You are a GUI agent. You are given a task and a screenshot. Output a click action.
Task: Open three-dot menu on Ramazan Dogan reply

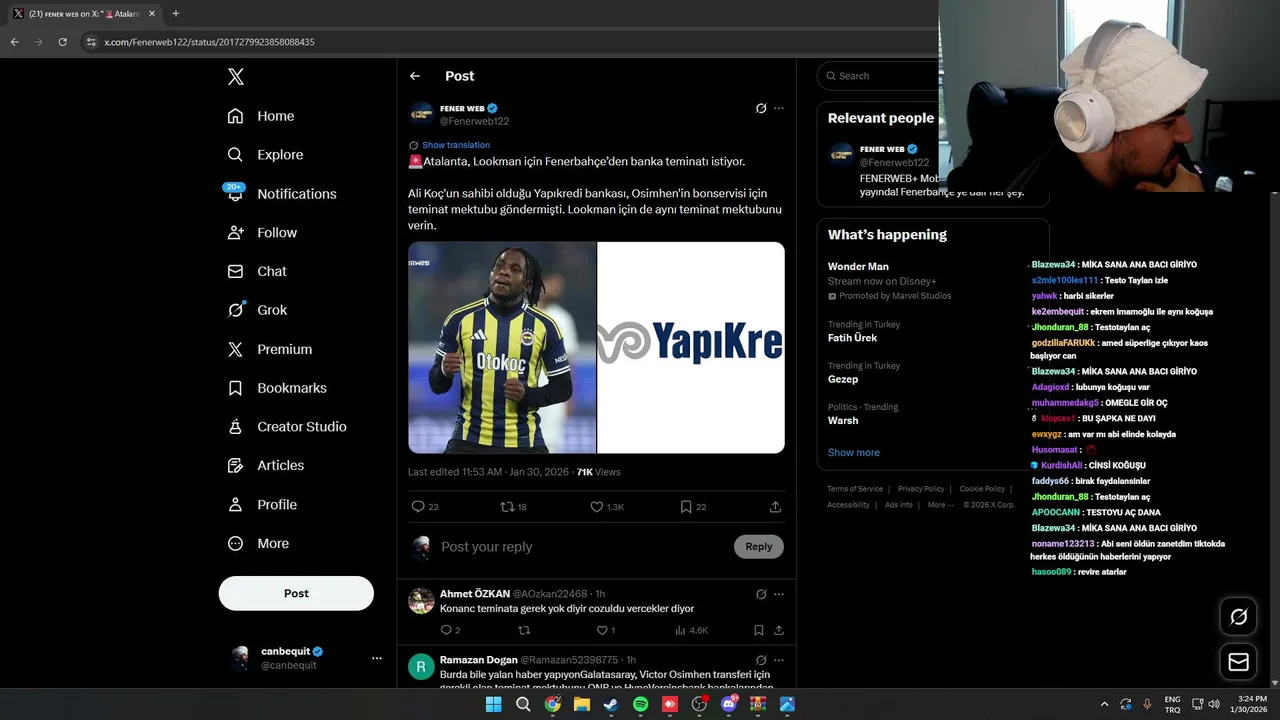coord(779,660)
